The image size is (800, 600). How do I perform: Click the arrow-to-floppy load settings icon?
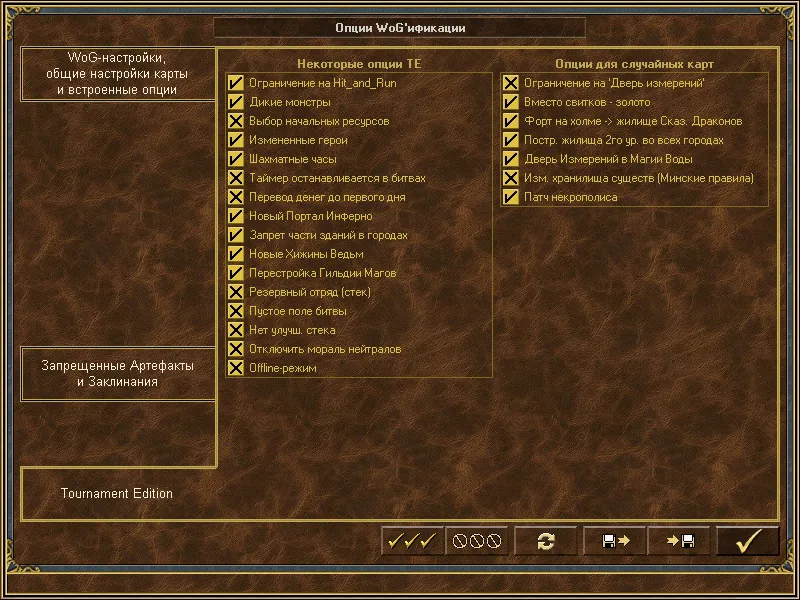[x=679, y=541]
